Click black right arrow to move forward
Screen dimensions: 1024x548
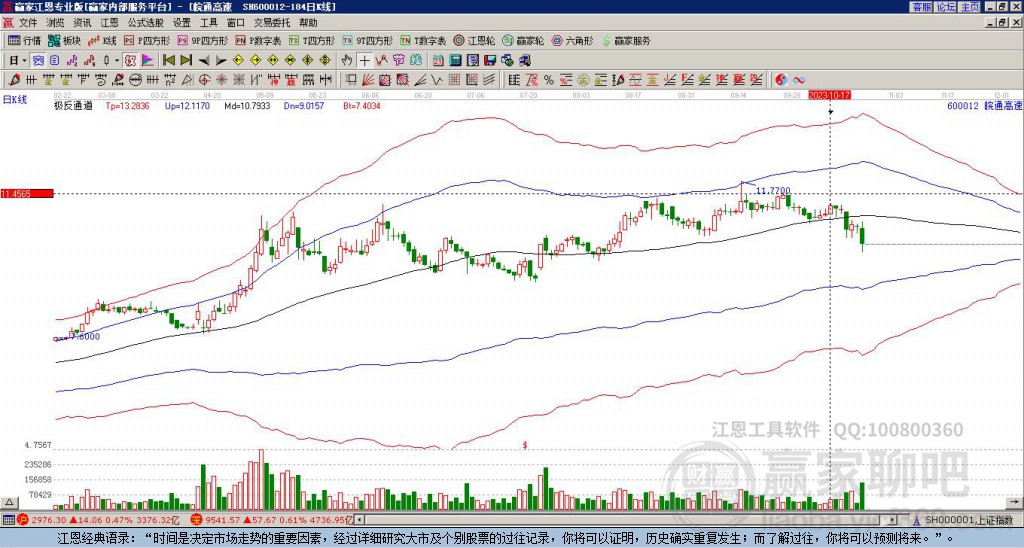(x=221, y=61)
